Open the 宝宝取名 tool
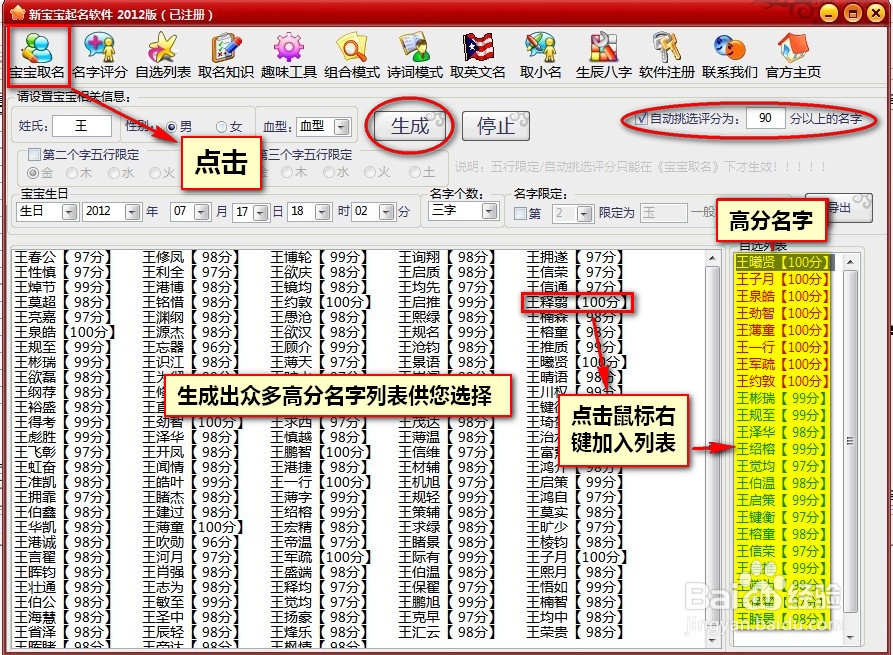The image size is (893, 655). tap(38, 56)
